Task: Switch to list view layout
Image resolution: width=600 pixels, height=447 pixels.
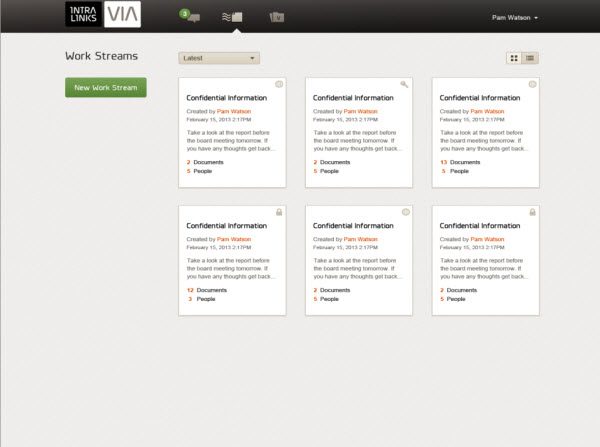Action: coord(530,58)
